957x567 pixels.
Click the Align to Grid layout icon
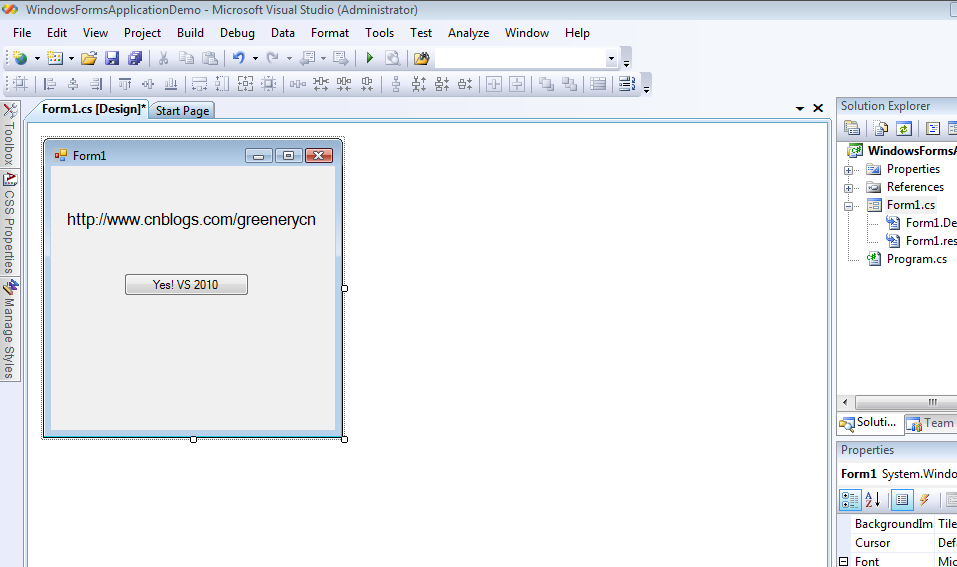click(20, 84)
